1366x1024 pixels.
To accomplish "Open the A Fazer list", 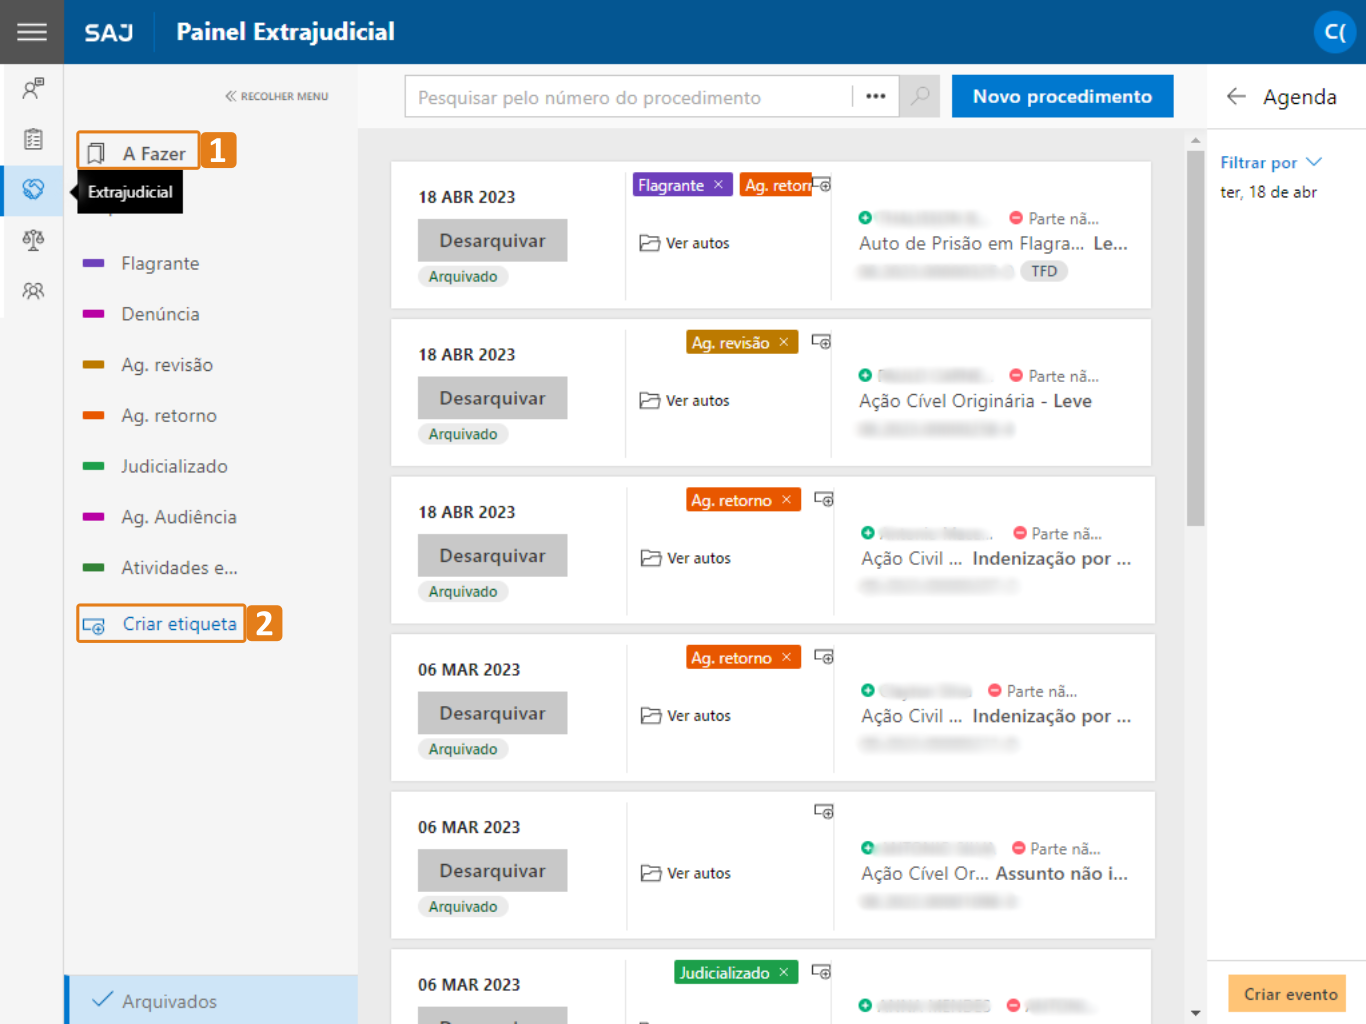I will click(138, 153).
